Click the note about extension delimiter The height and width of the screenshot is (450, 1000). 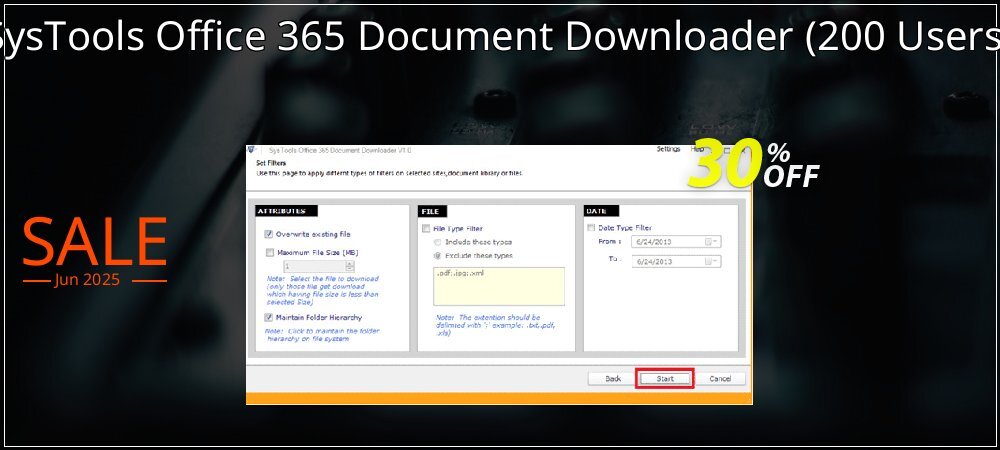496,325
